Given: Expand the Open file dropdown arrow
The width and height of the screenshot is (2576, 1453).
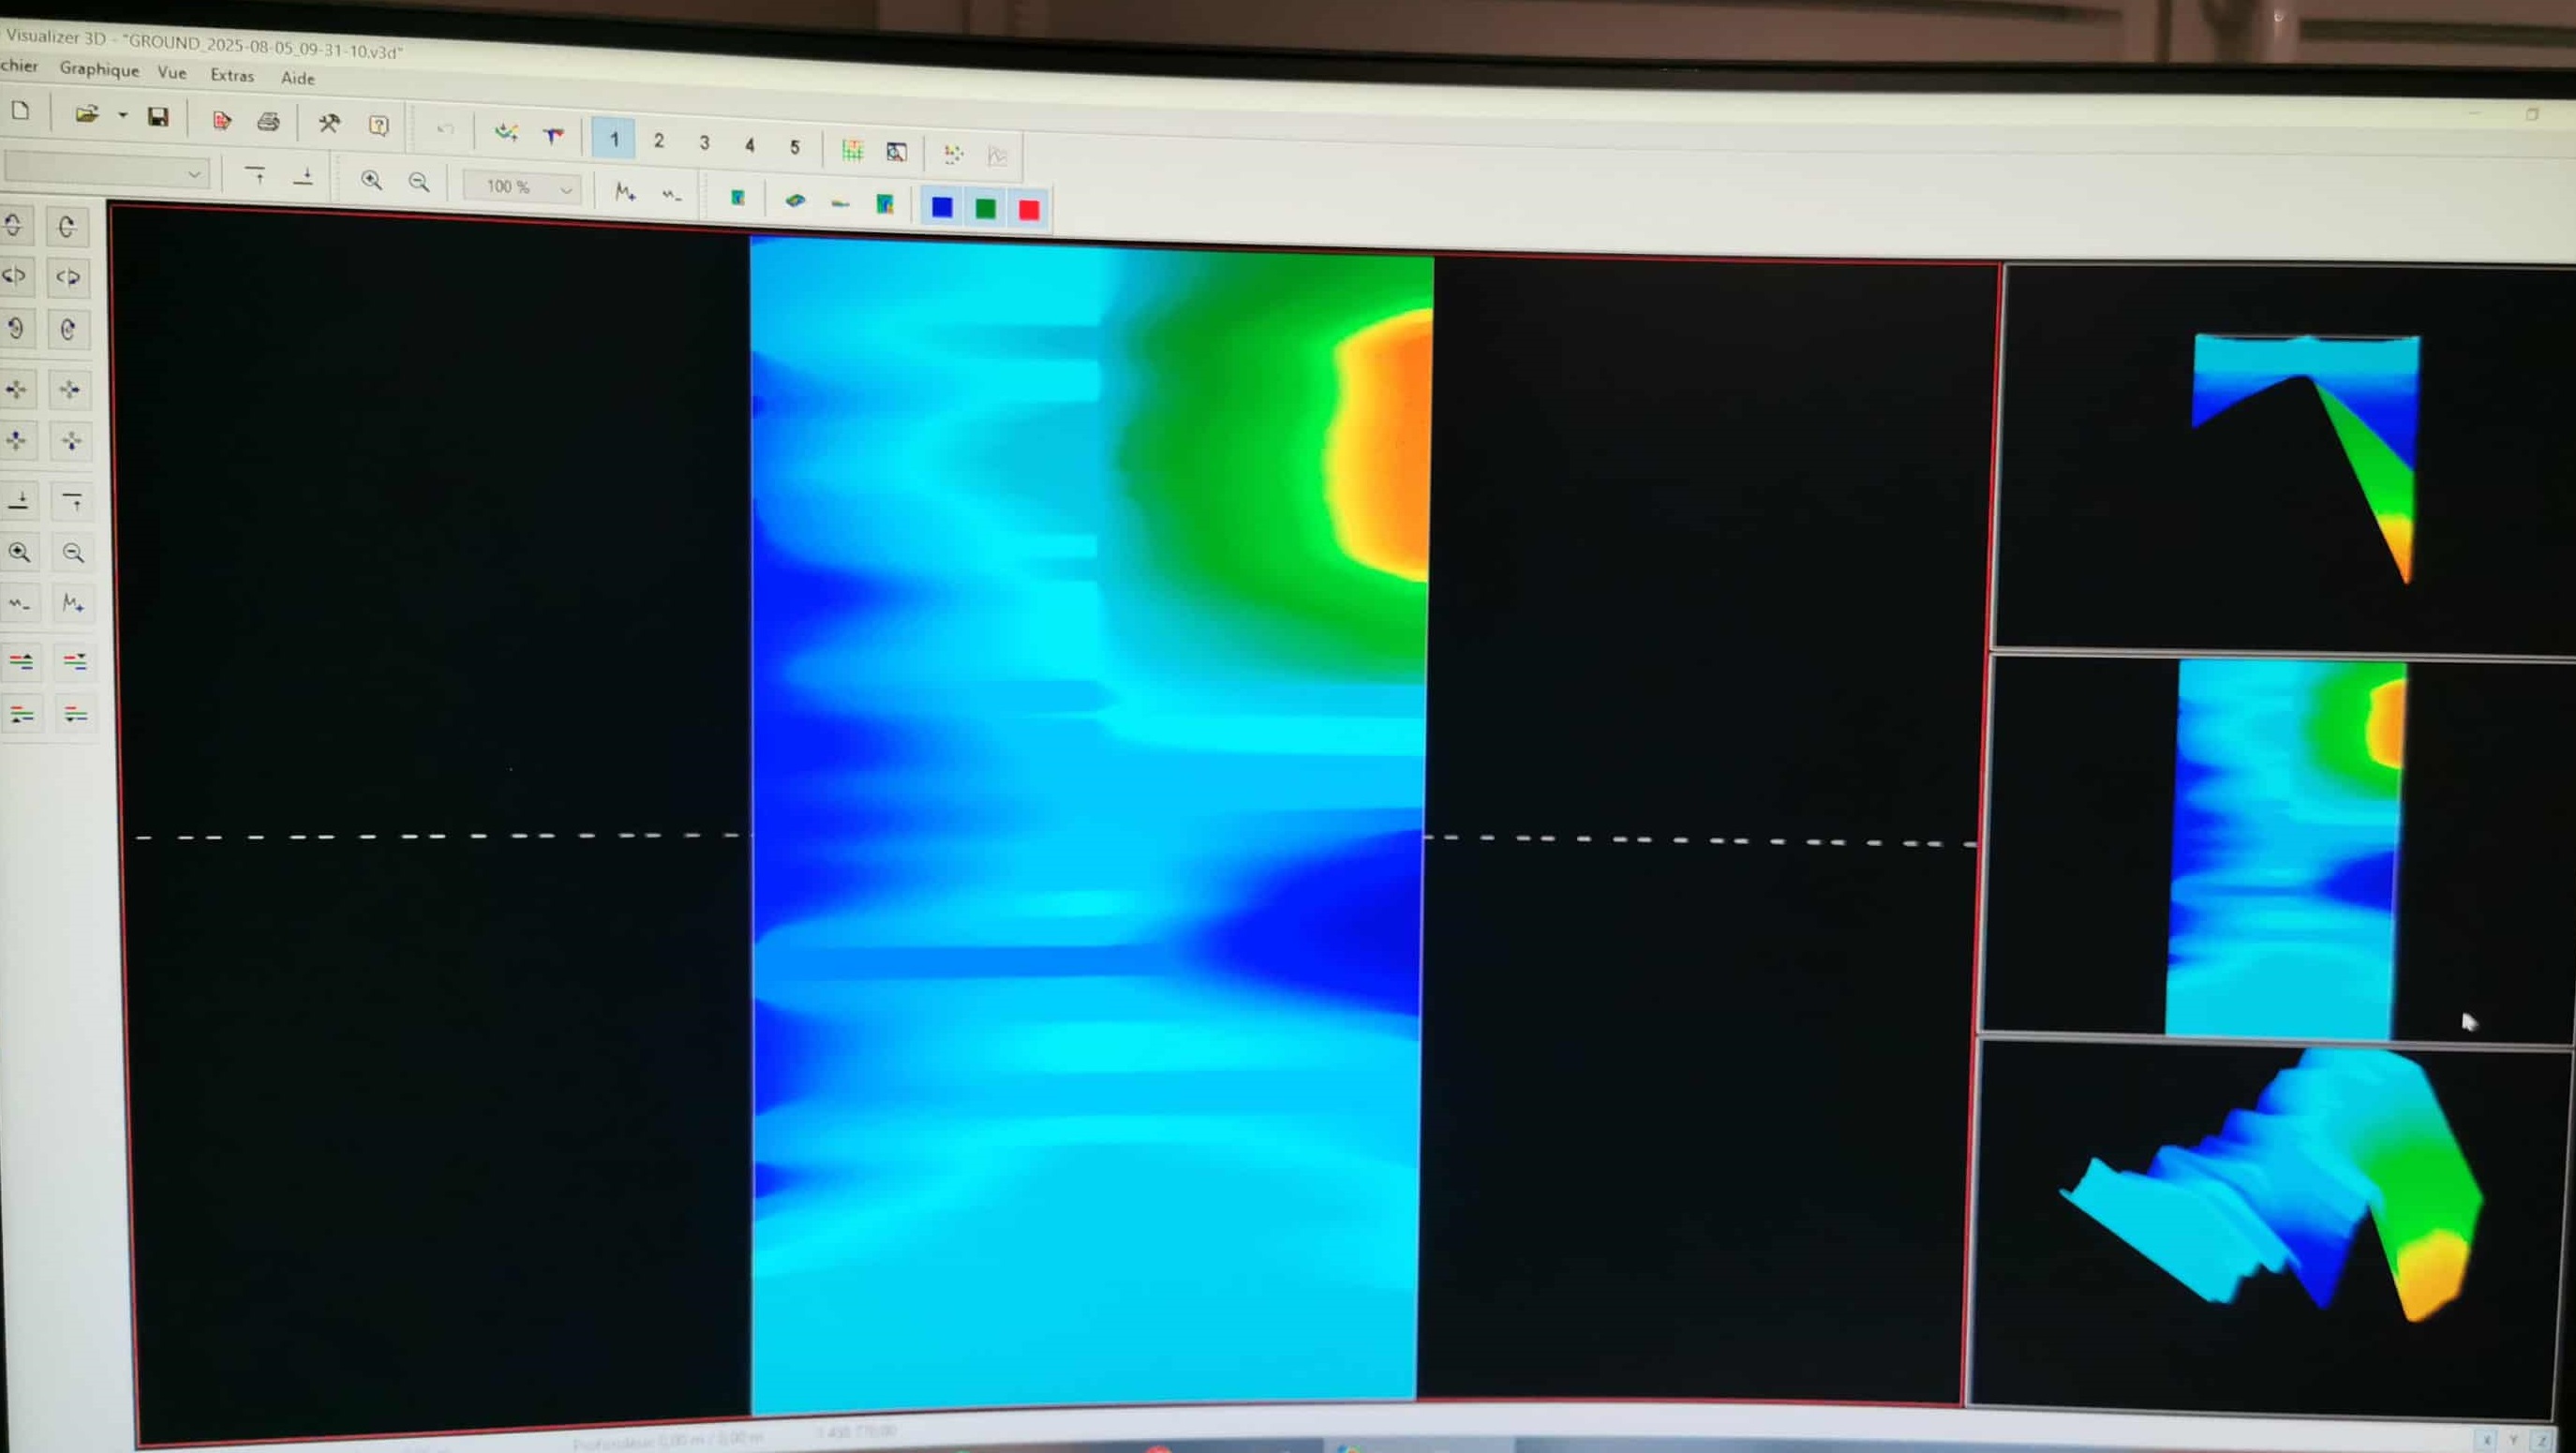Looking at the screenshot, I should point(123,115).
